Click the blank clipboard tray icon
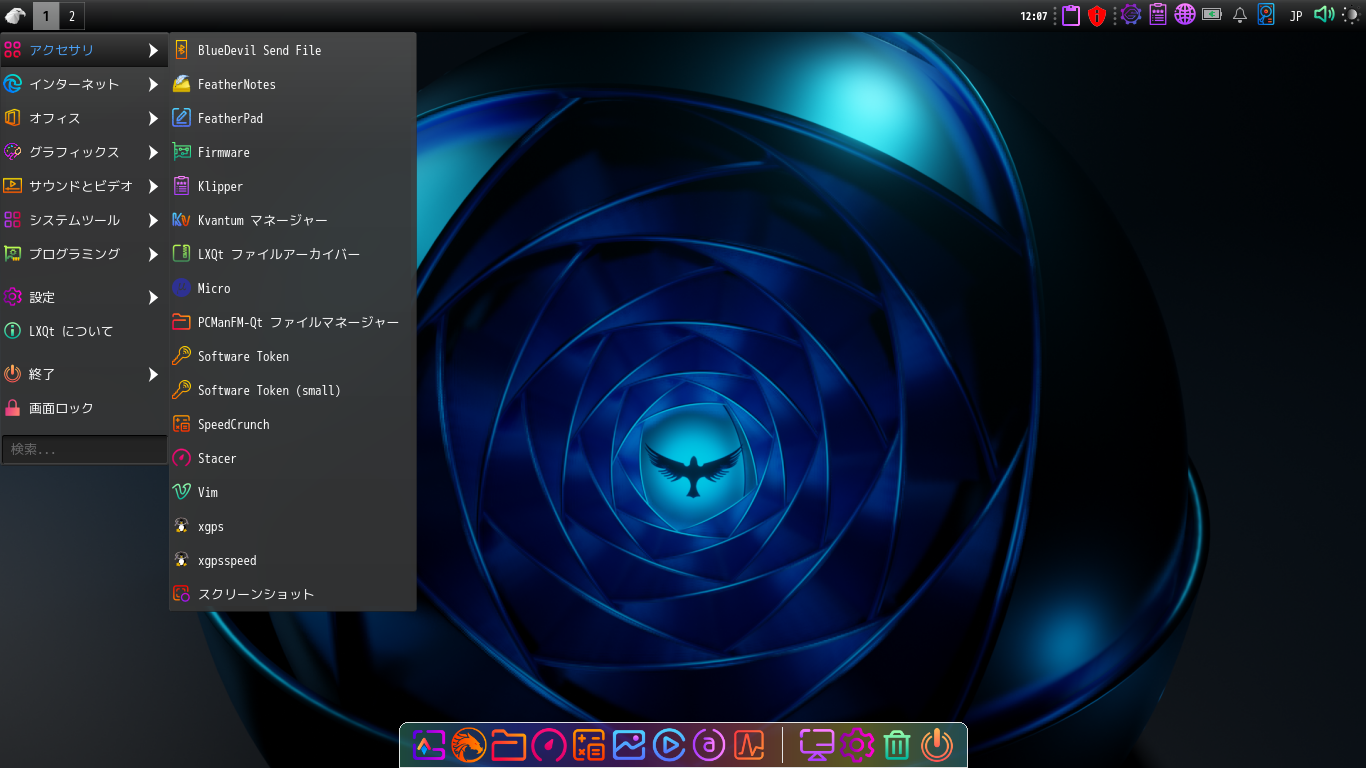 pos(1071,15)
